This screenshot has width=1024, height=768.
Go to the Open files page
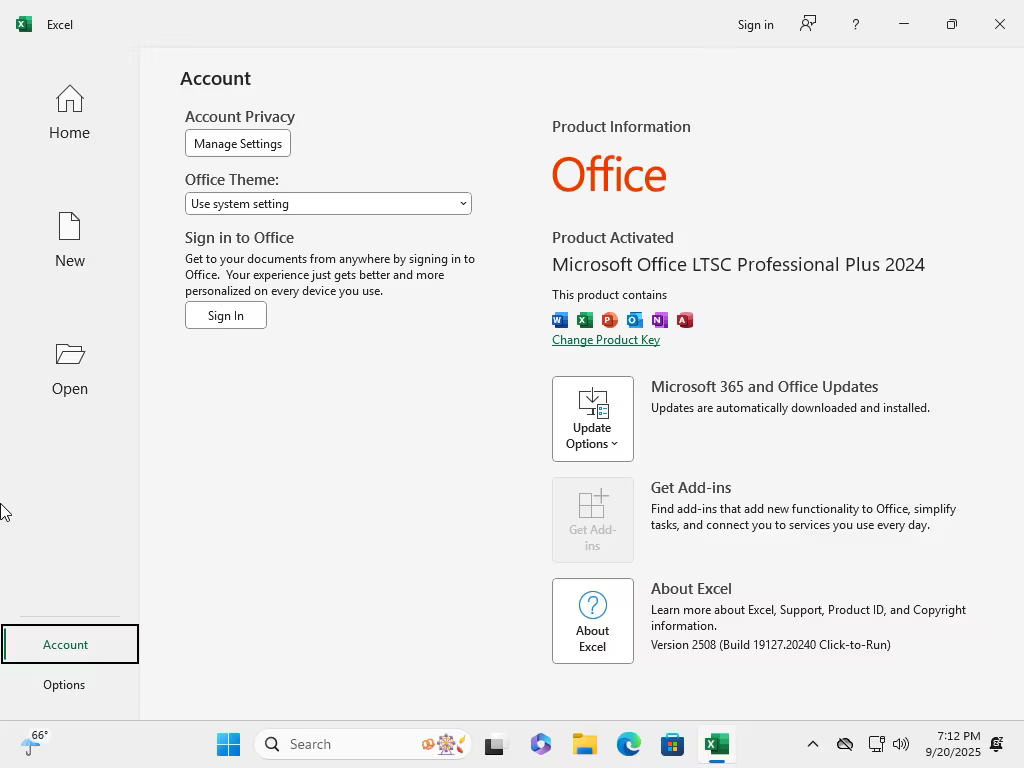pos(69,368)
